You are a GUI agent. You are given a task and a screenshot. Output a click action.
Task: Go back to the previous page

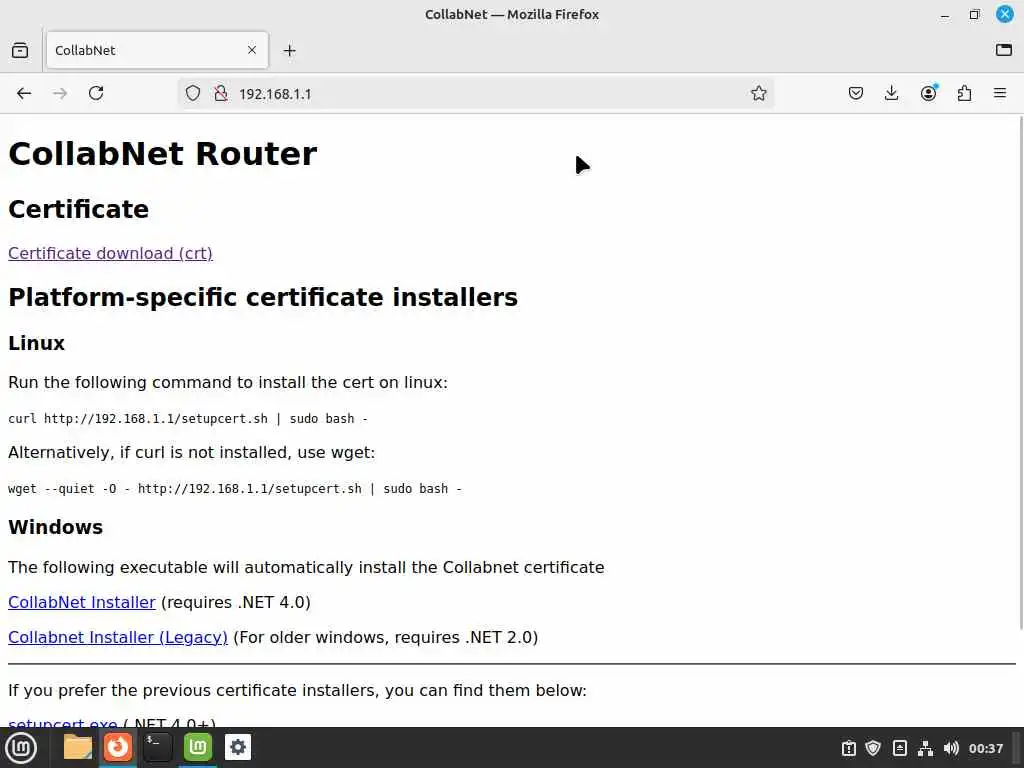24,93
